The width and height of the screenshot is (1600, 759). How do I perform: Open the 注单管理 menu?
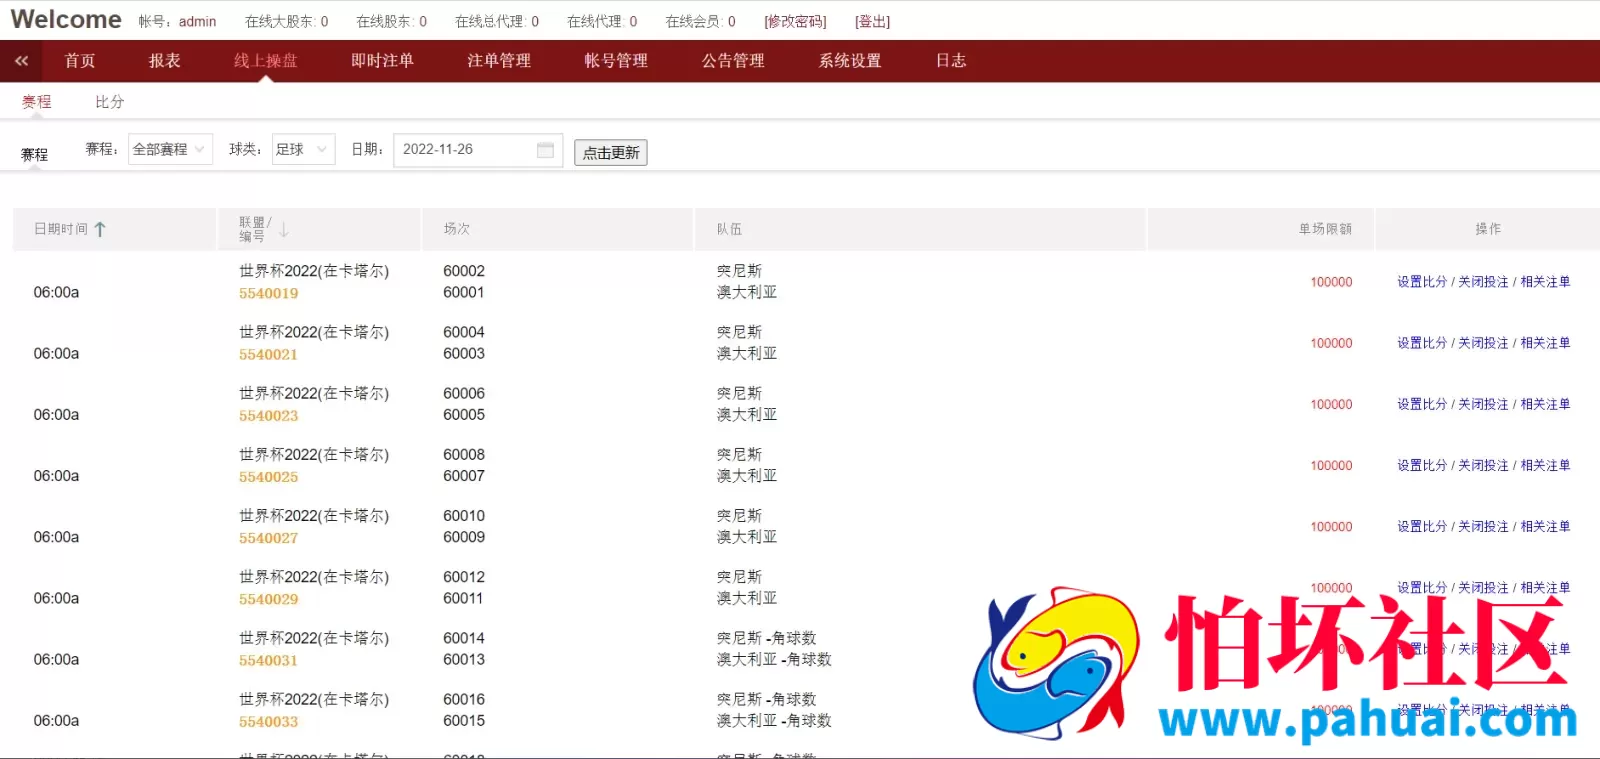[499, 61]
